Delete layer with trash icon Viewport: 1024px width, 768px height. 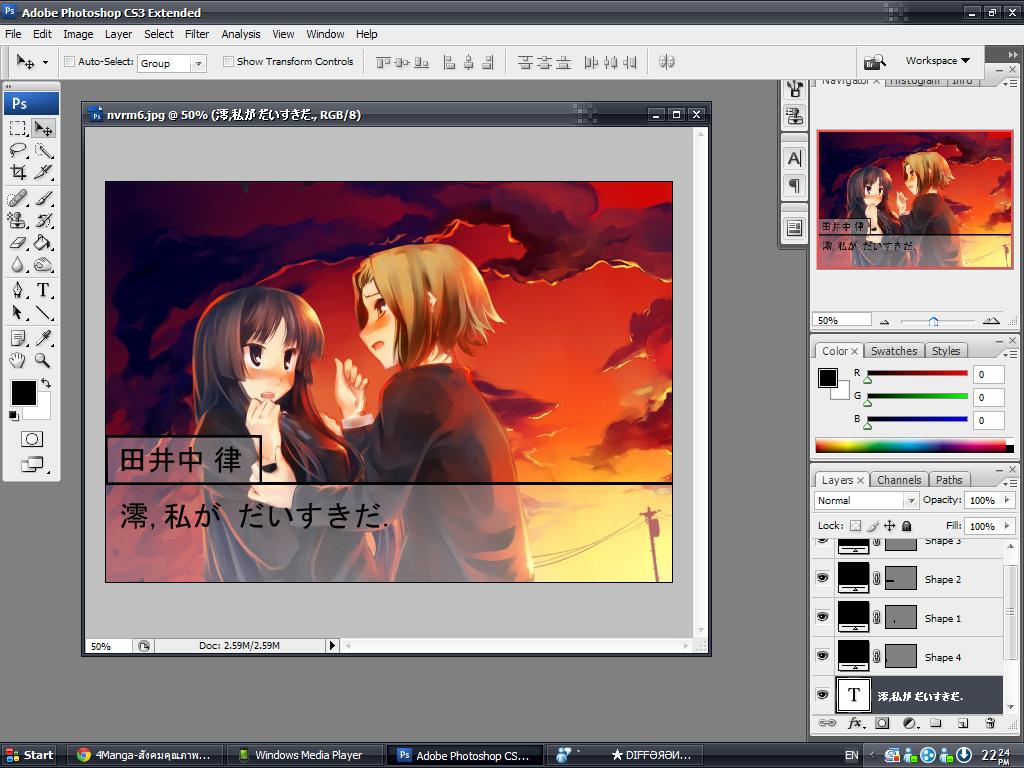(990, 723)
